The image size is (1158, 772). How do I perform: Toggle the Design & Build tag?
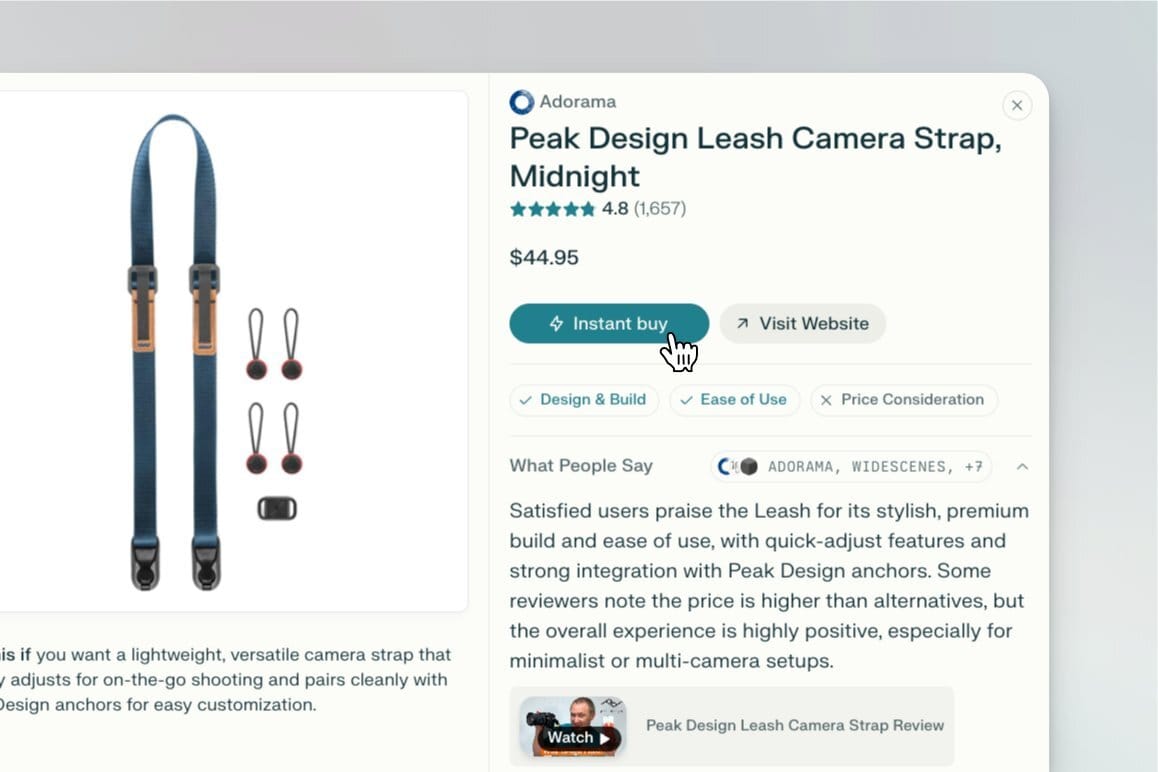583,400
